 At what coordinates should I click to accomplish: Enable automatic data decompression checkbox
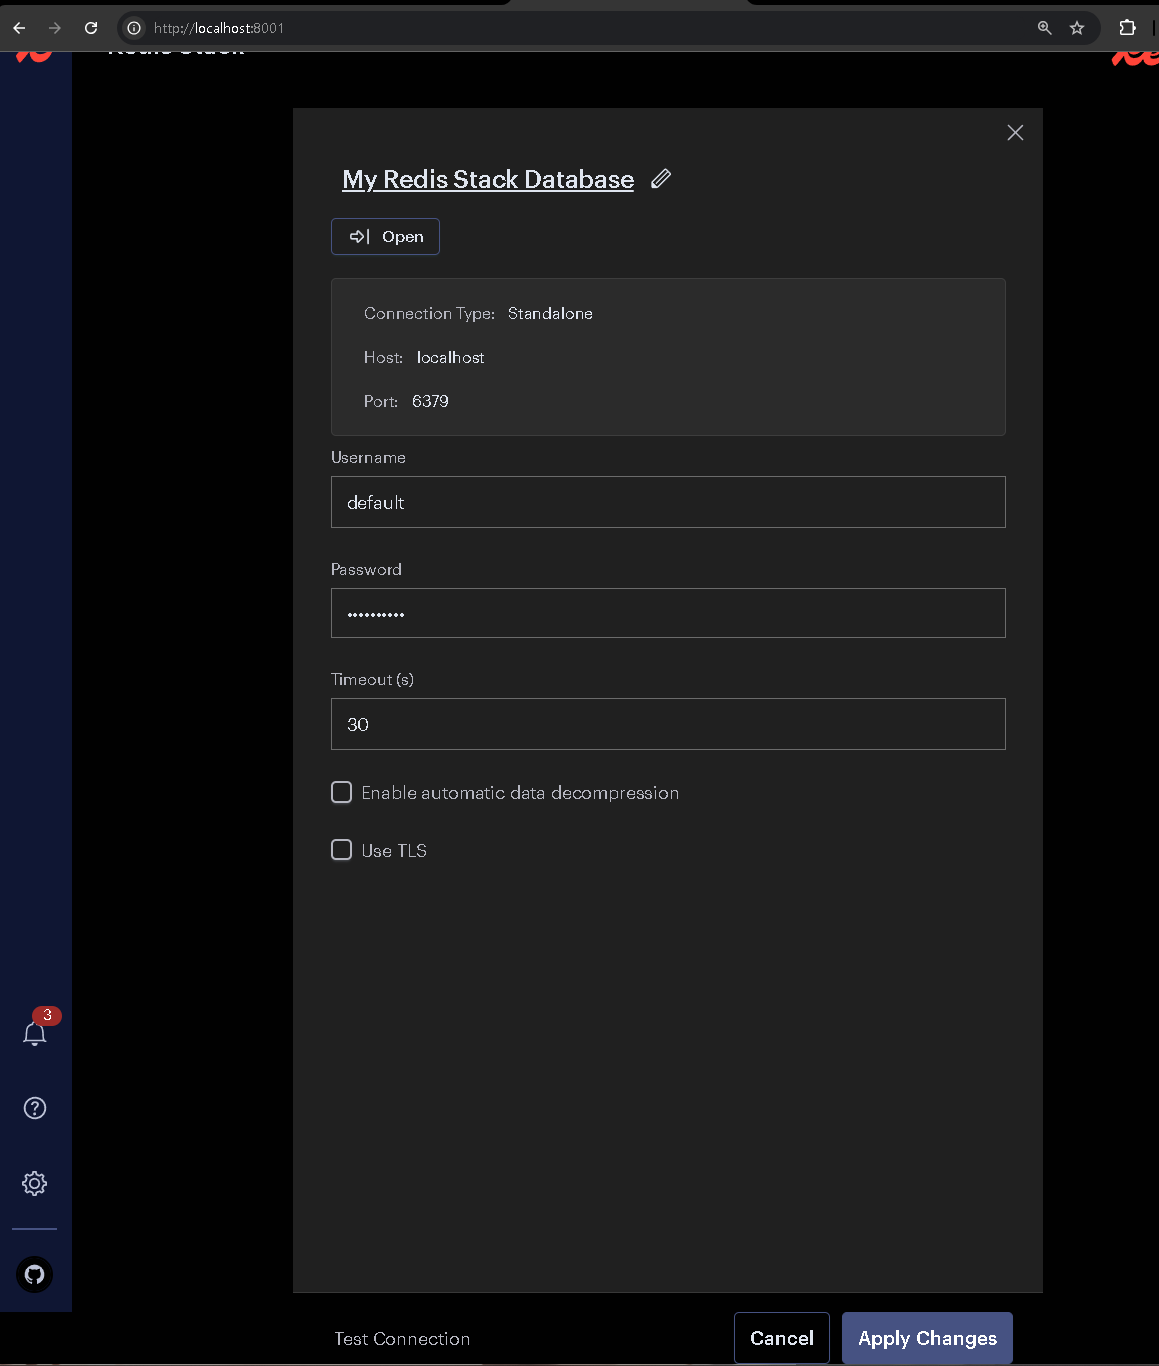point(342,792)
